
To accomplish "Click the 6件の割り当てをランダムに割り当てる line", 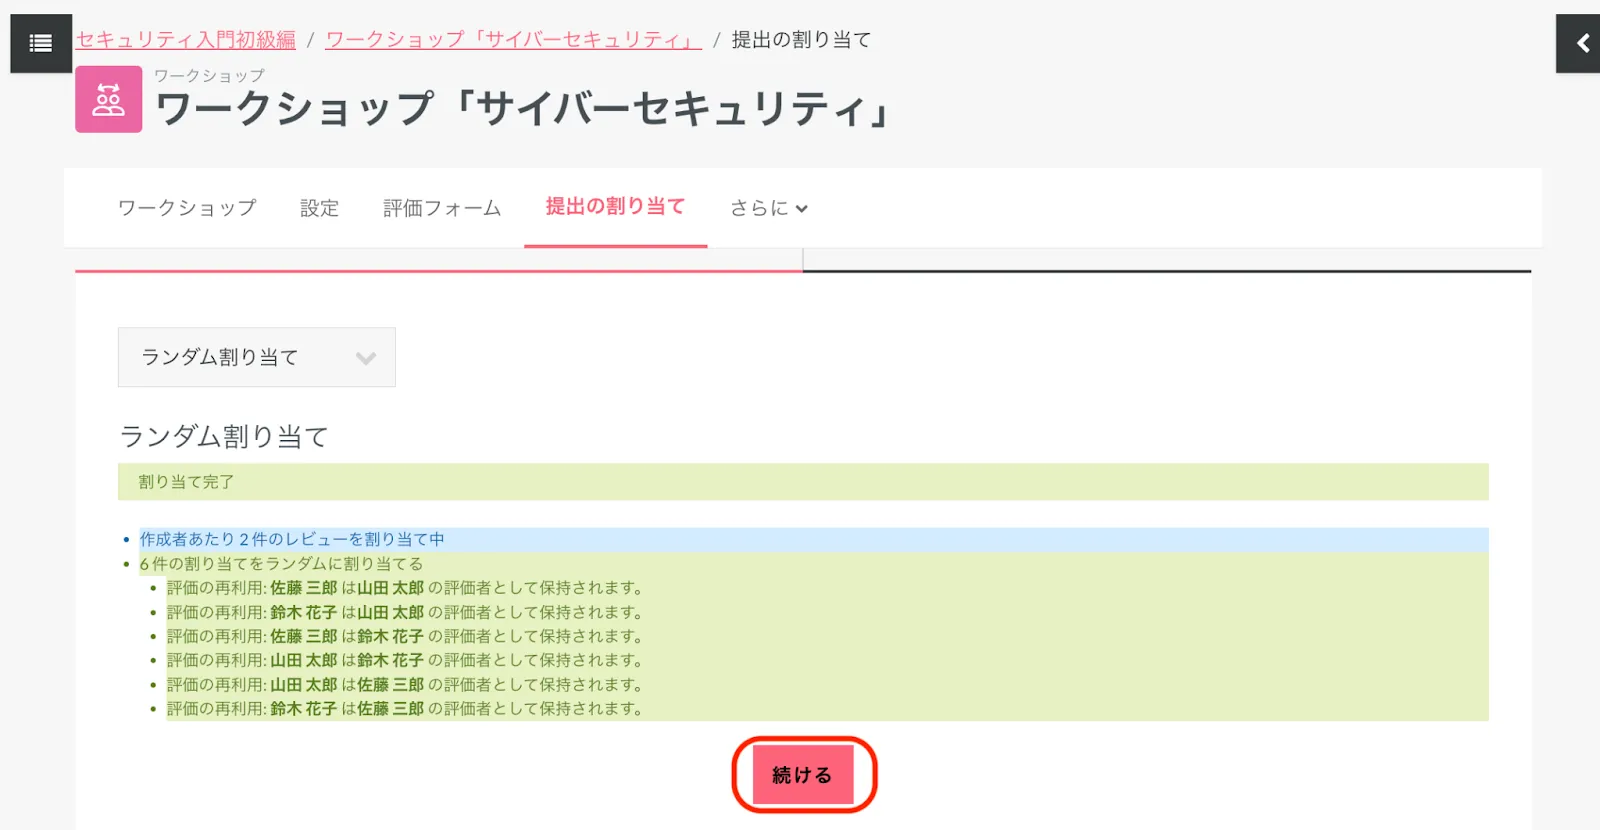I will [281, 564].
